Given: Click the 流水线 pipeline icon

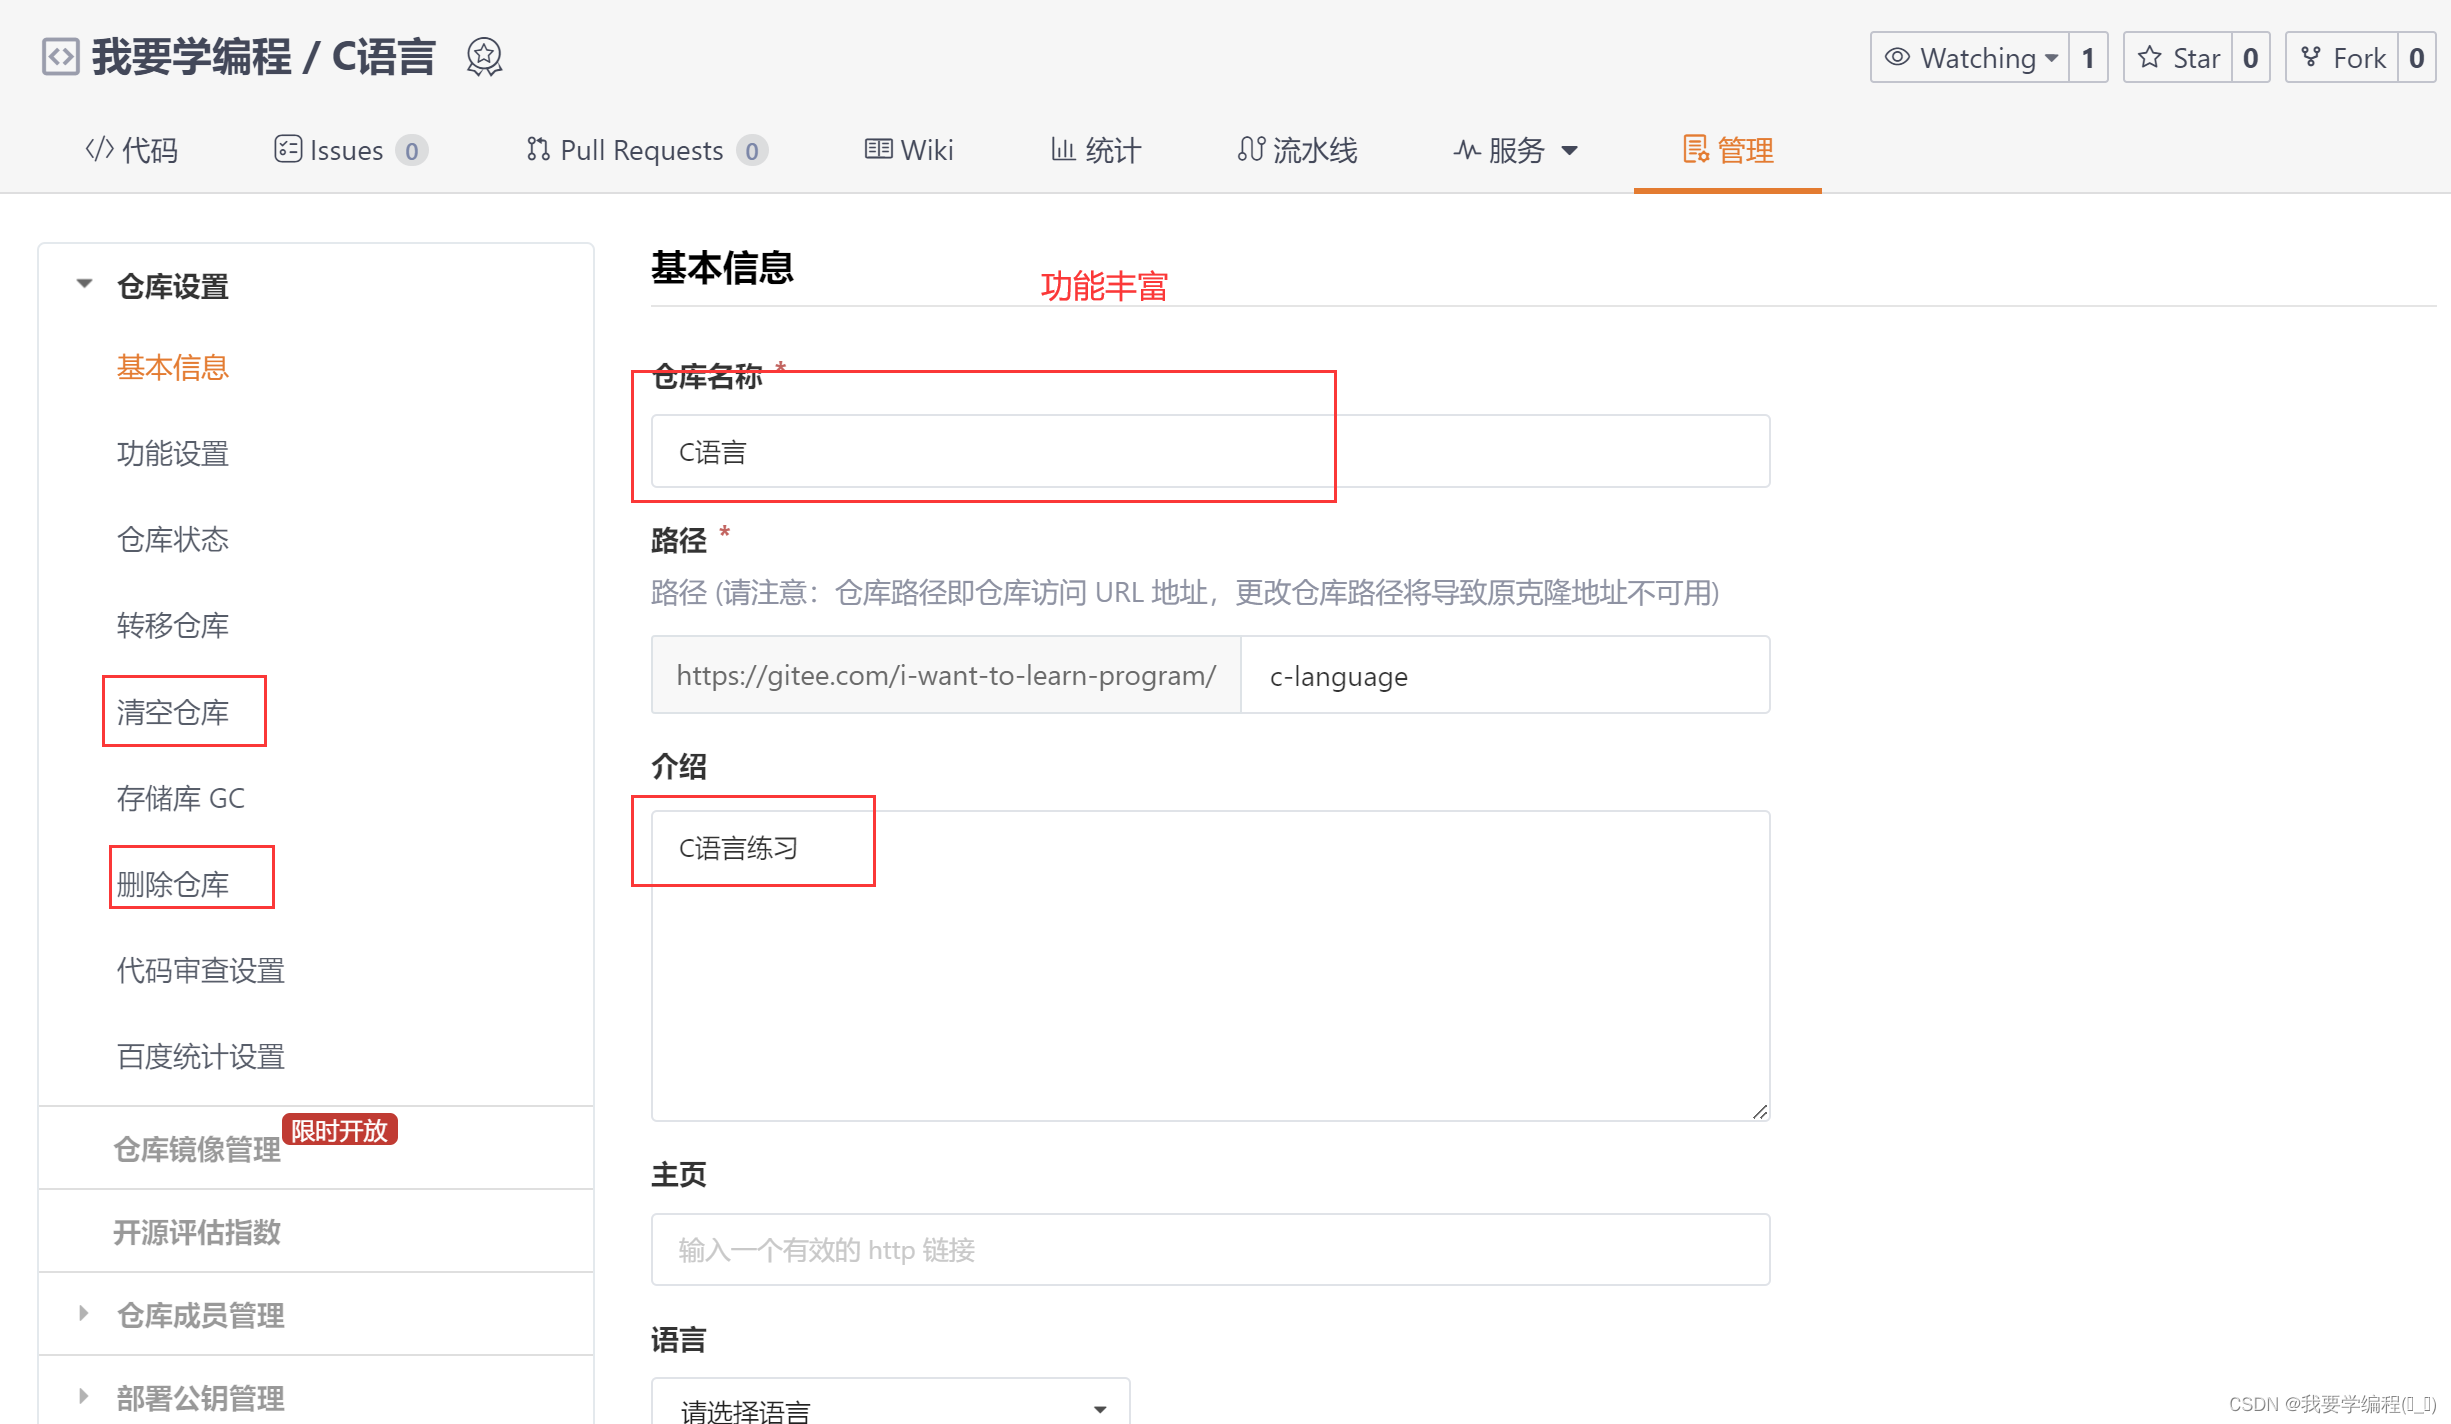Looking at the screenshot, I should [x=1251, y=149].
